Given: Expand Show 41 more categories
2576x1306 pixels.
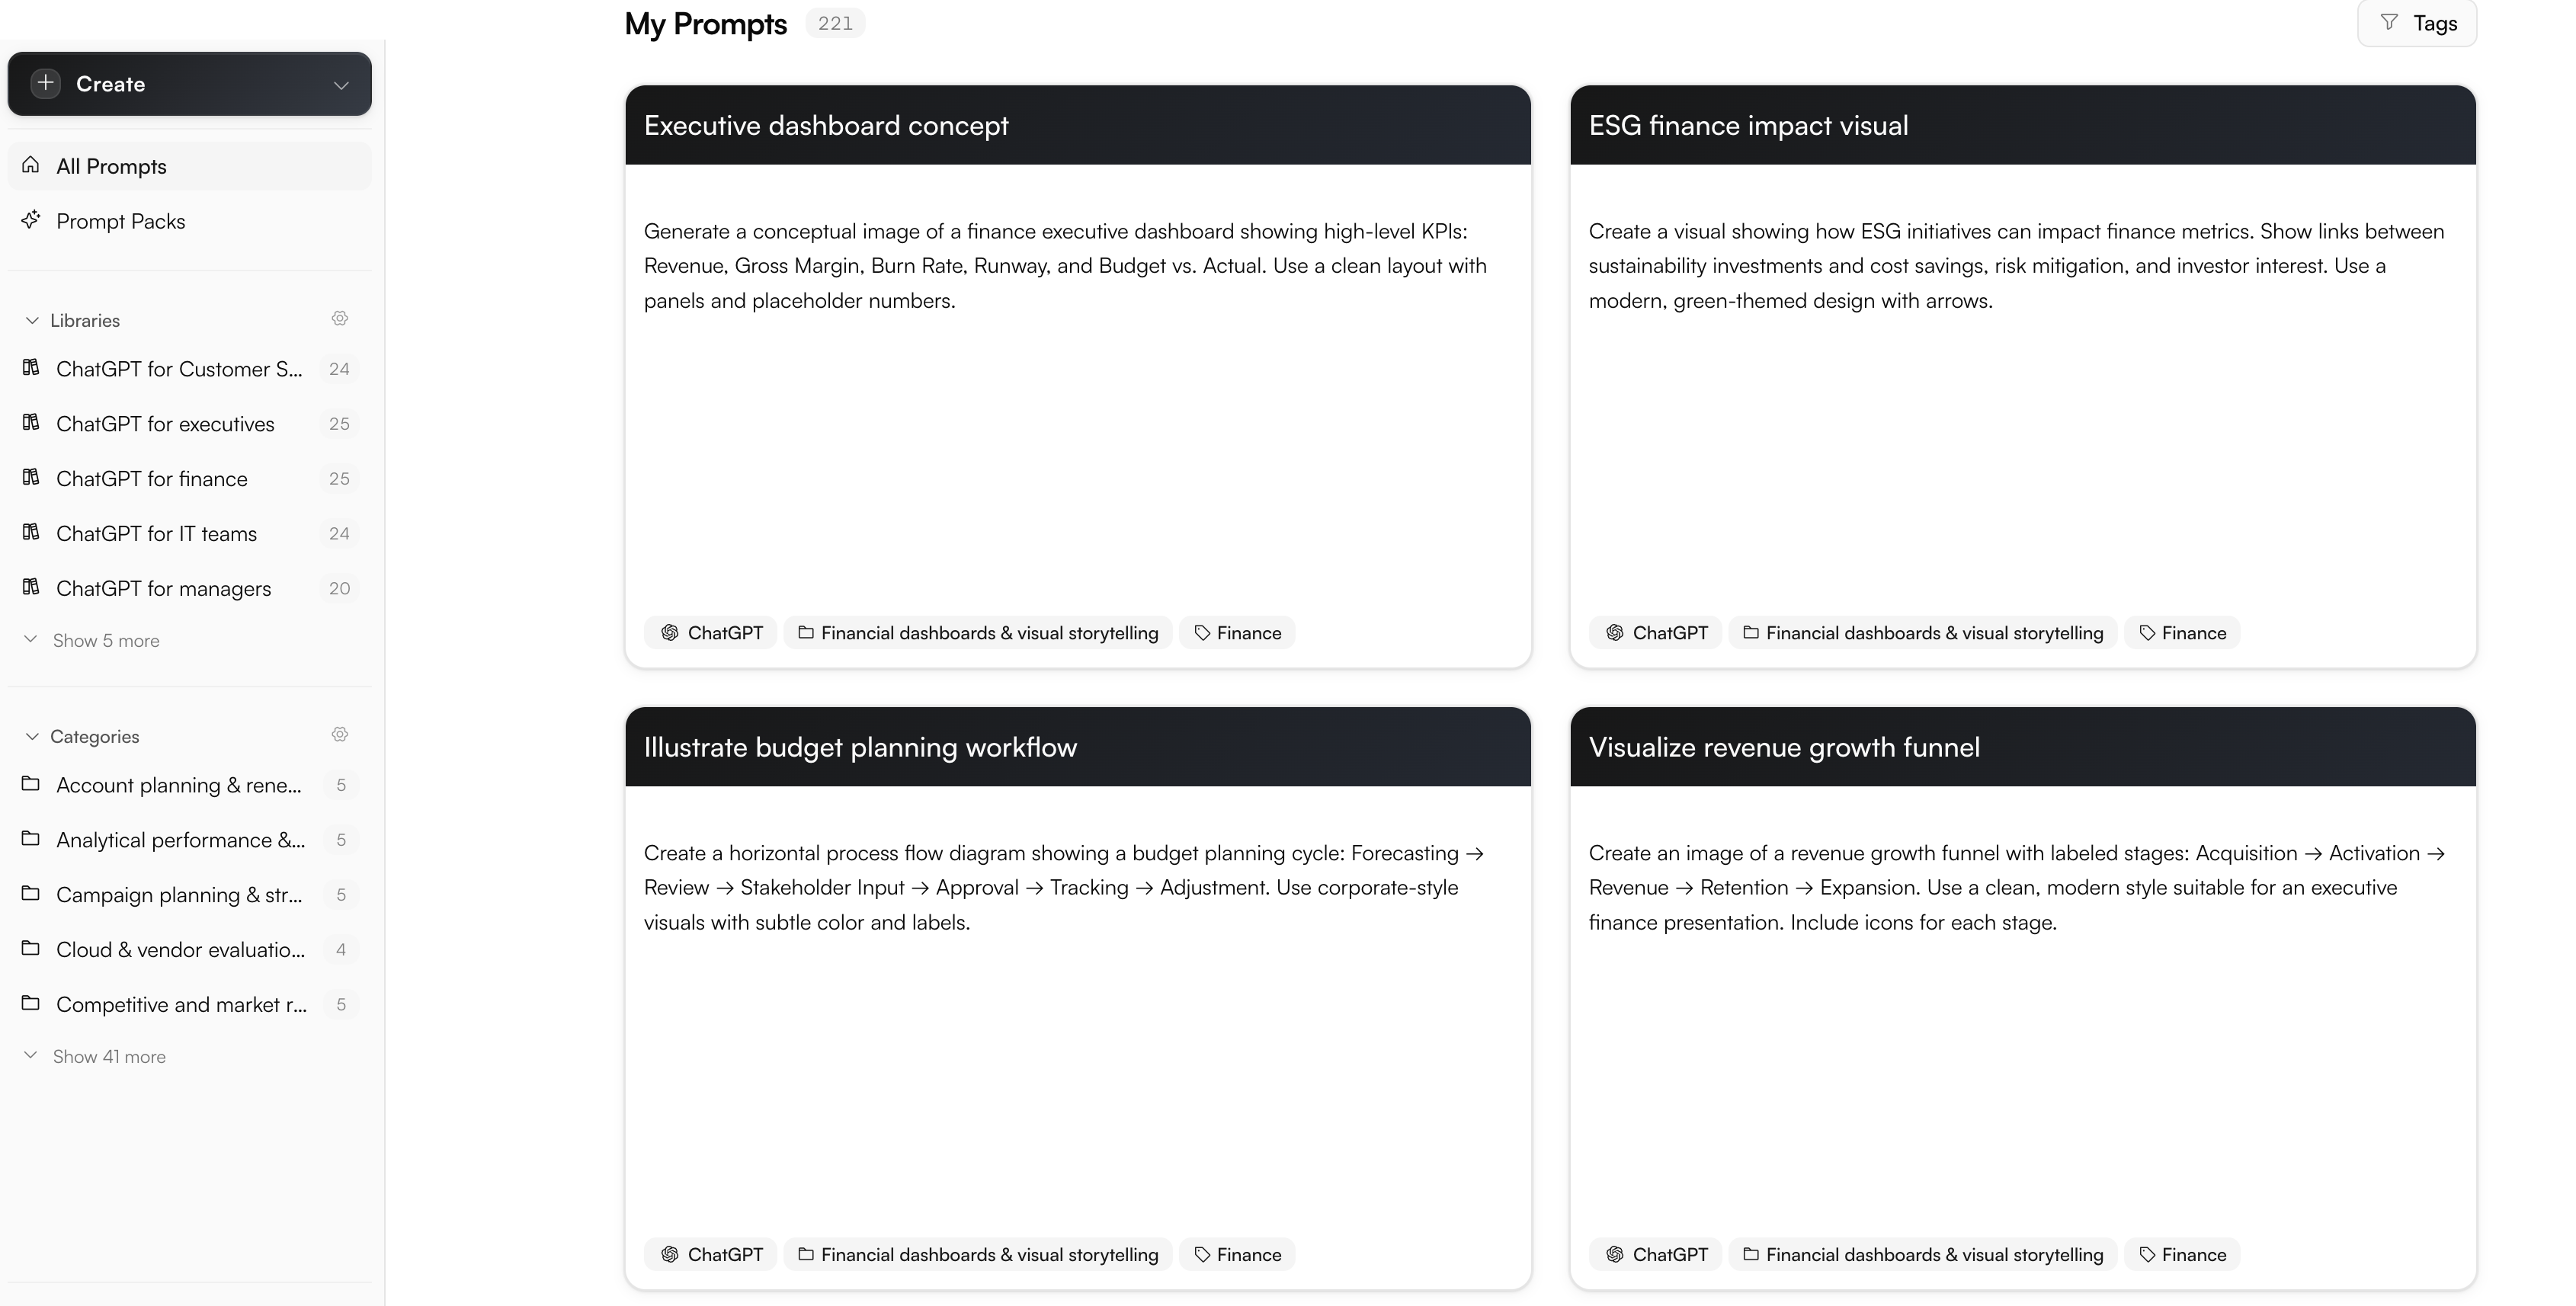Looking at the screenshot, I should (108, 1057).
